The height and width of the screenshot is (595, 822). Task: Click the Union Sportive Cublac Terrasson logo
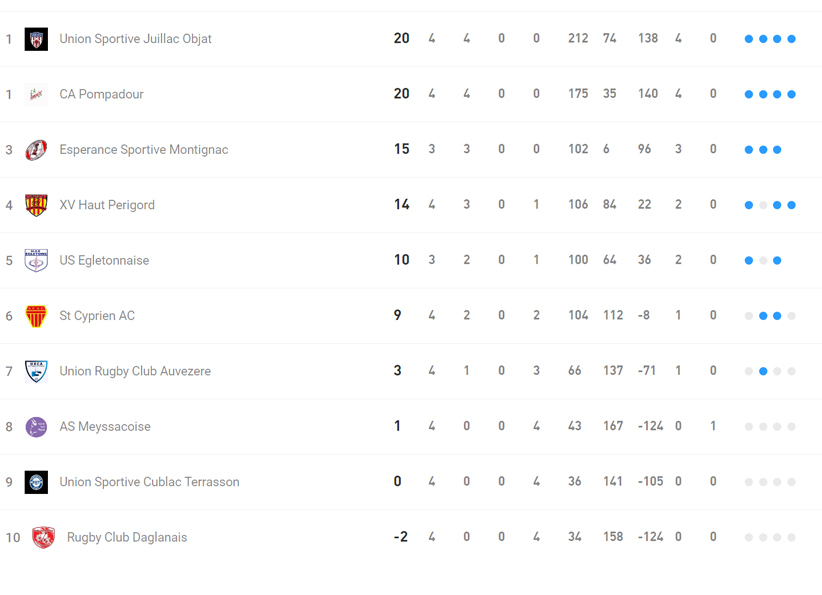coord(36,482)
